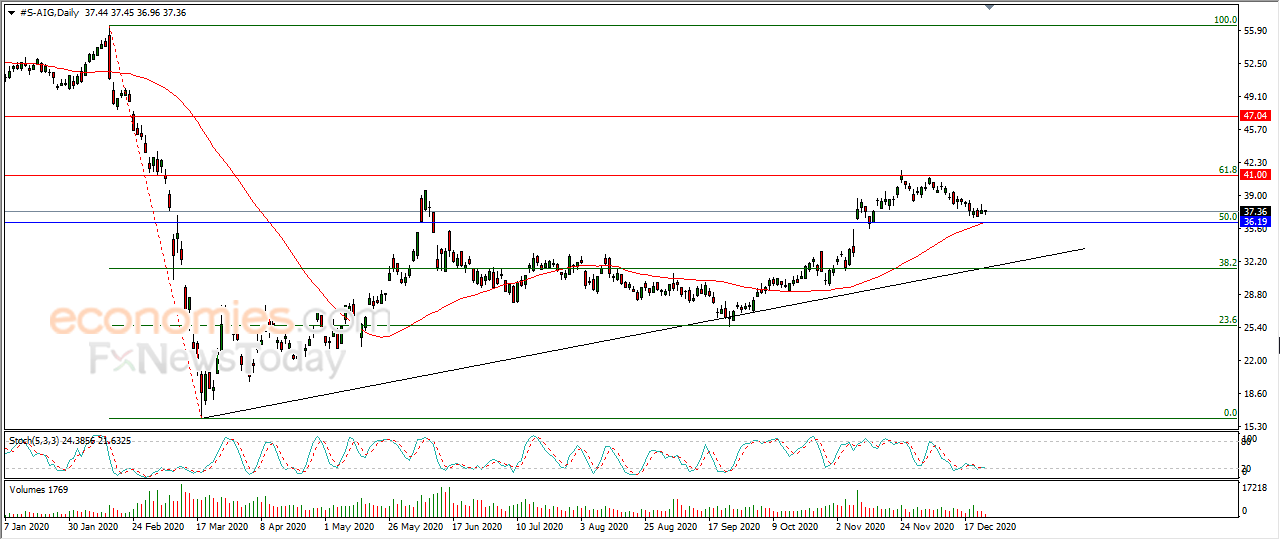
Task: Click the Fibonacci 100.0 level label
Action: click(x=1225, y=20)
